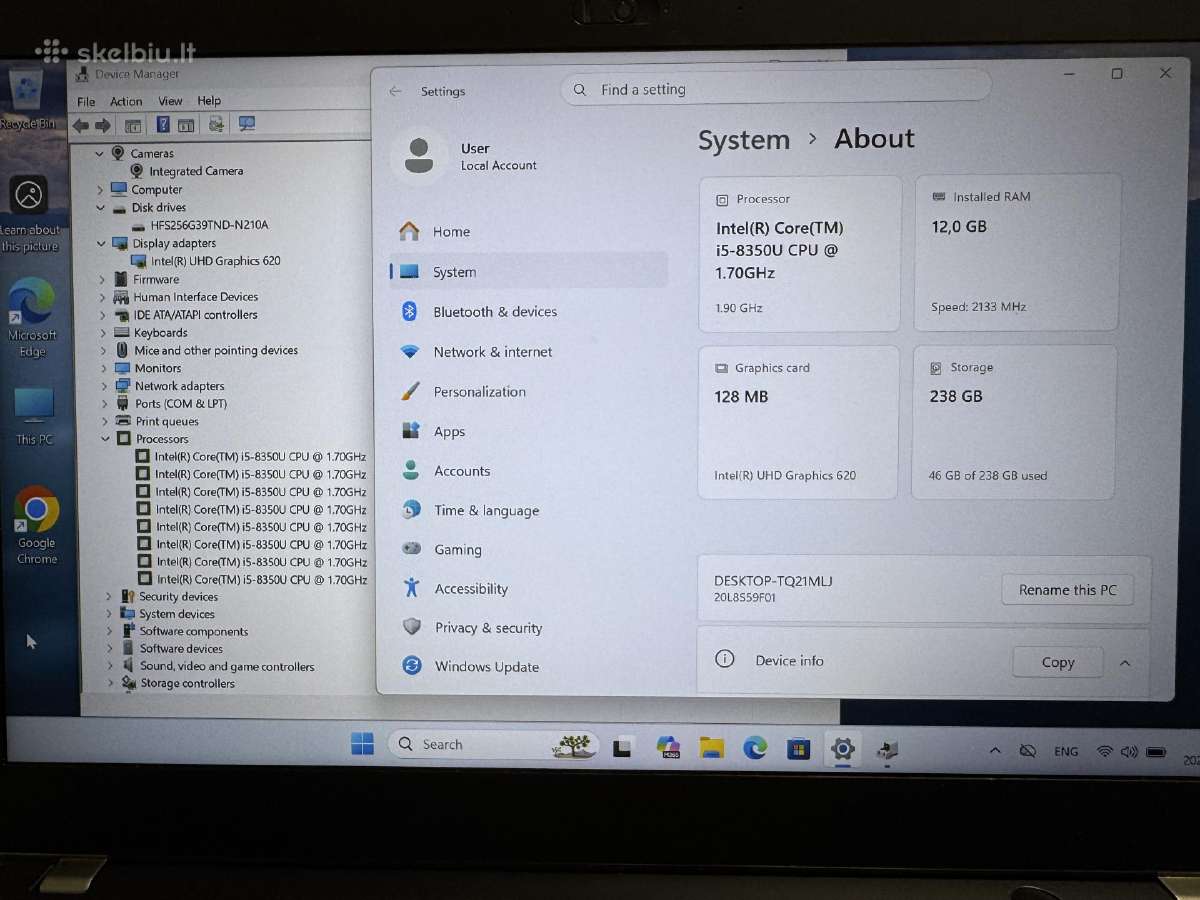Select Human Interface Devices node

pyautogui.click(x=196, y=297)
